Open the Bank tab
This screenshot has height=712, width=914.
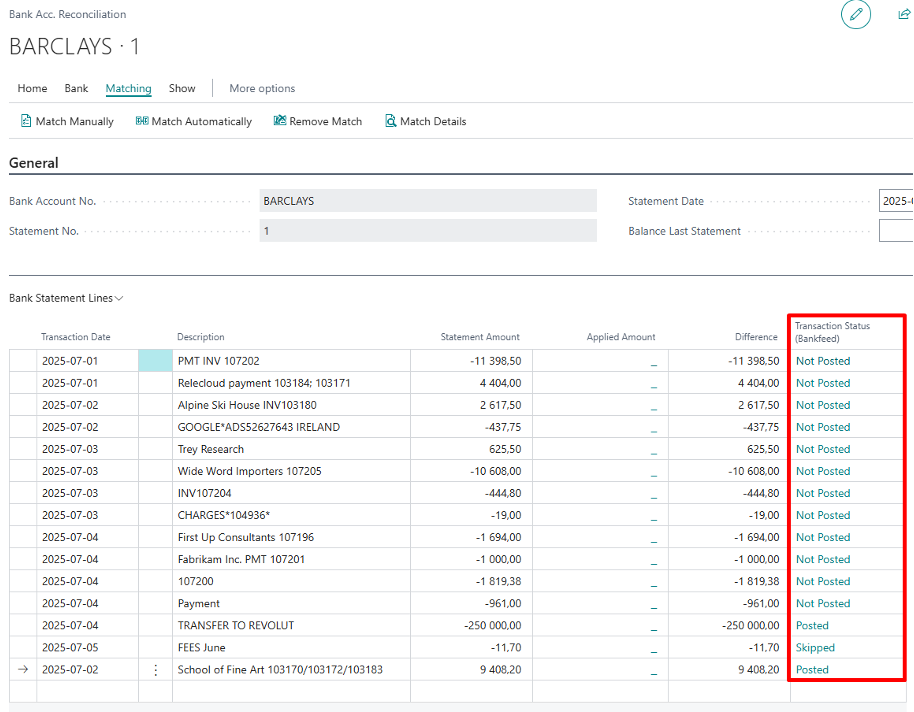pos(76,88)
